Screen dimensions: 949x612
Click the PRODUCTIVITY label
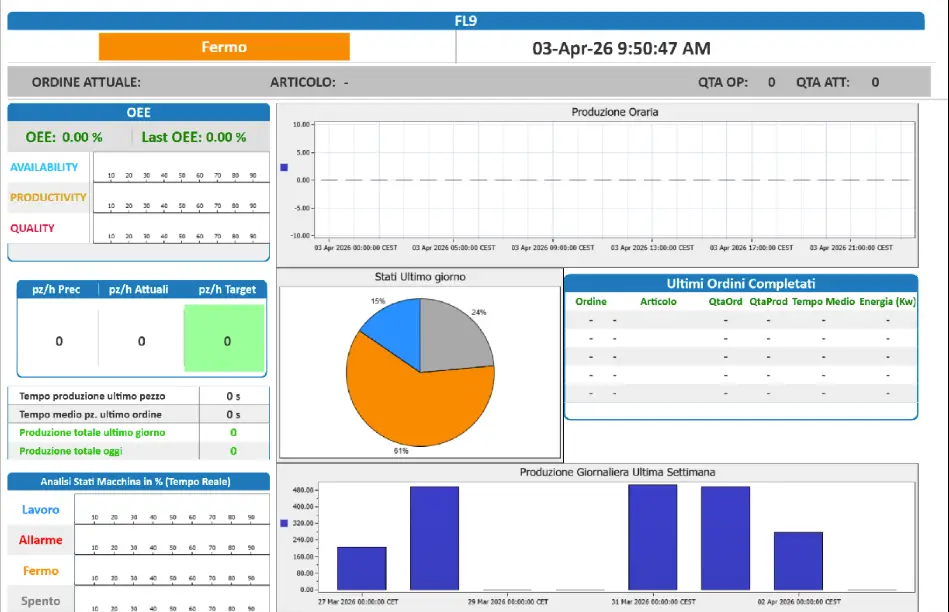coord(48,197)
